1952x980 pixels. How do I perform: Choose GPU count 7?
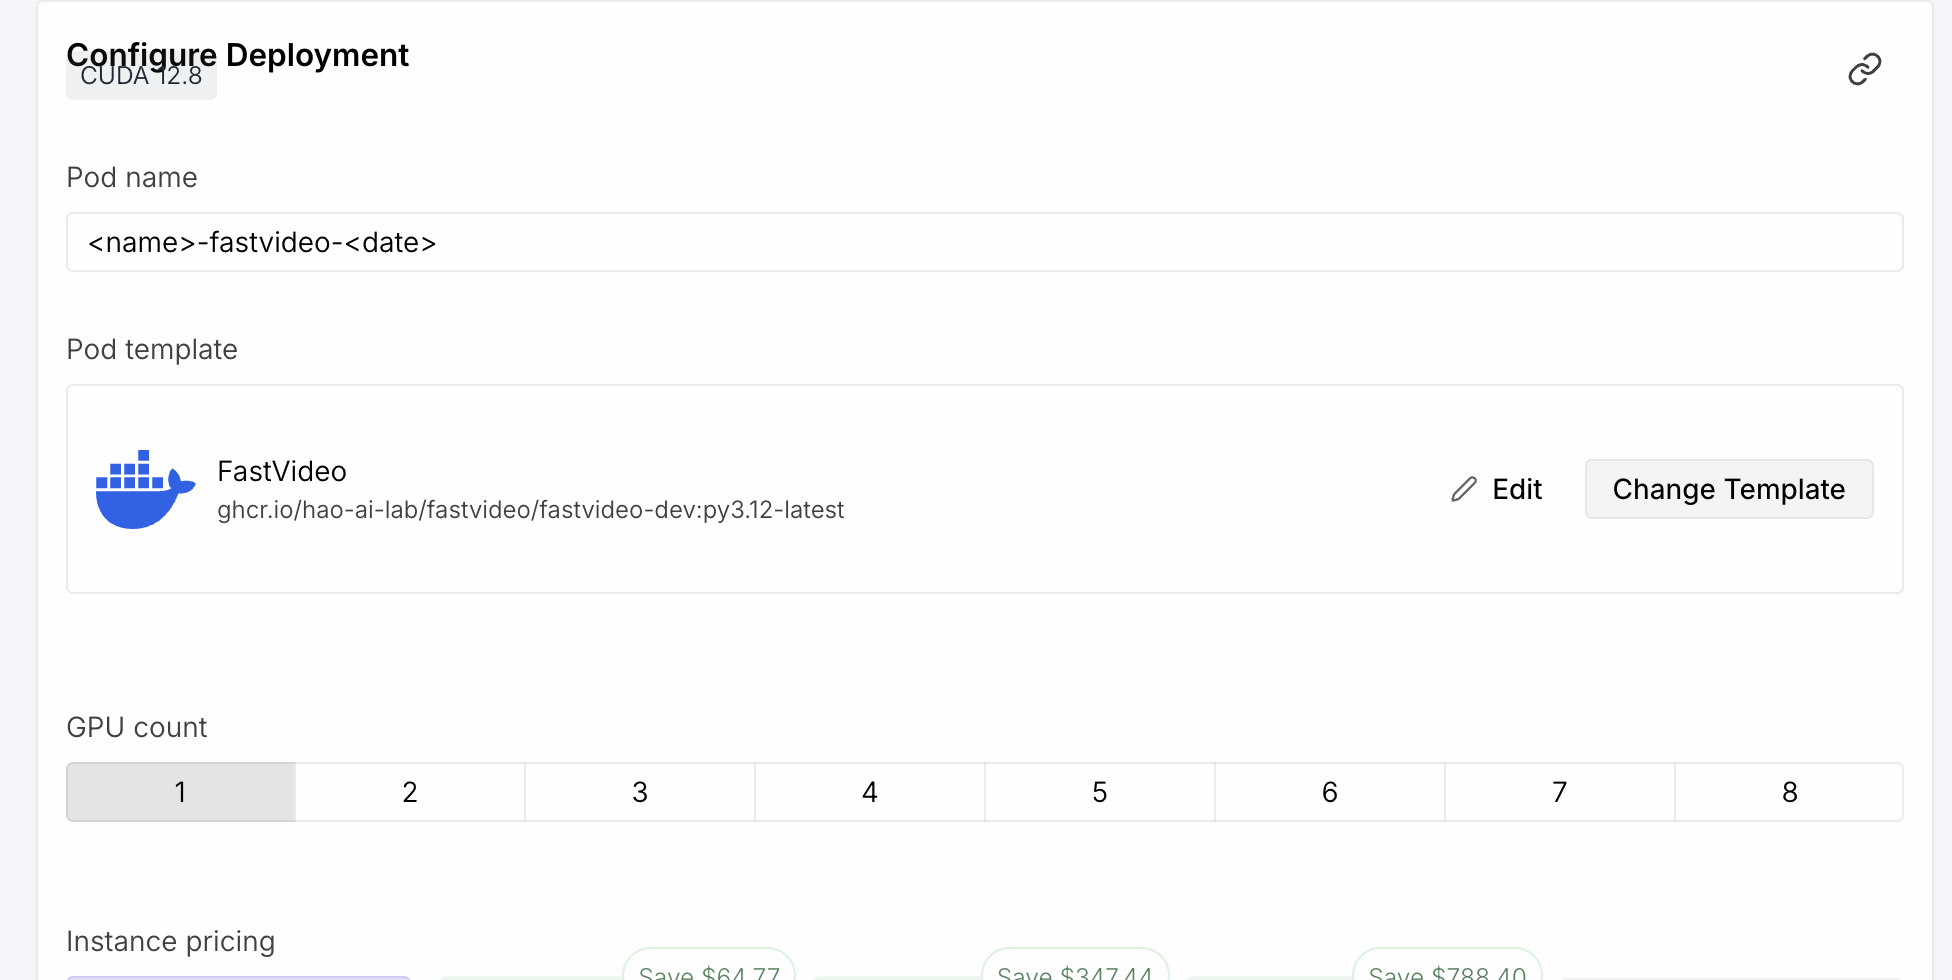pyautogui.click(x=1560, y=792)
